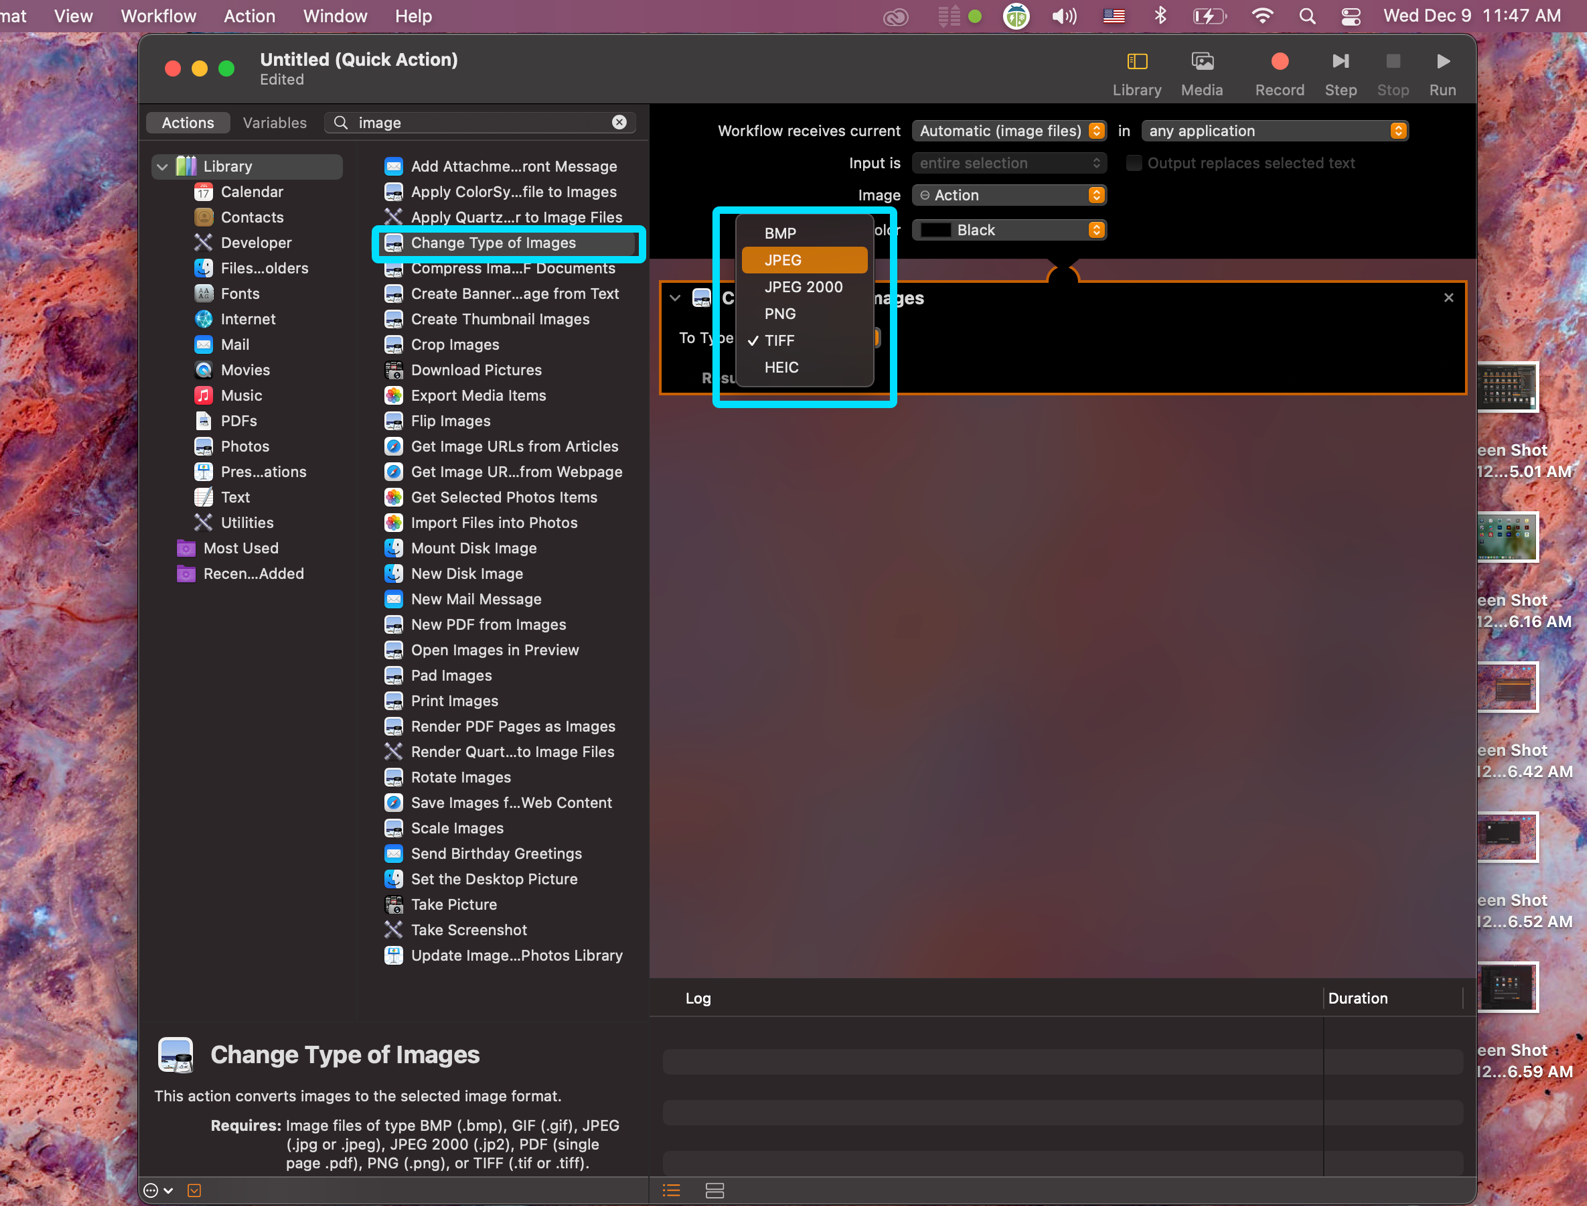Screen dimensions: 1587x1206
Task: Collapse the Library tree
Action: tap(162, 166)
